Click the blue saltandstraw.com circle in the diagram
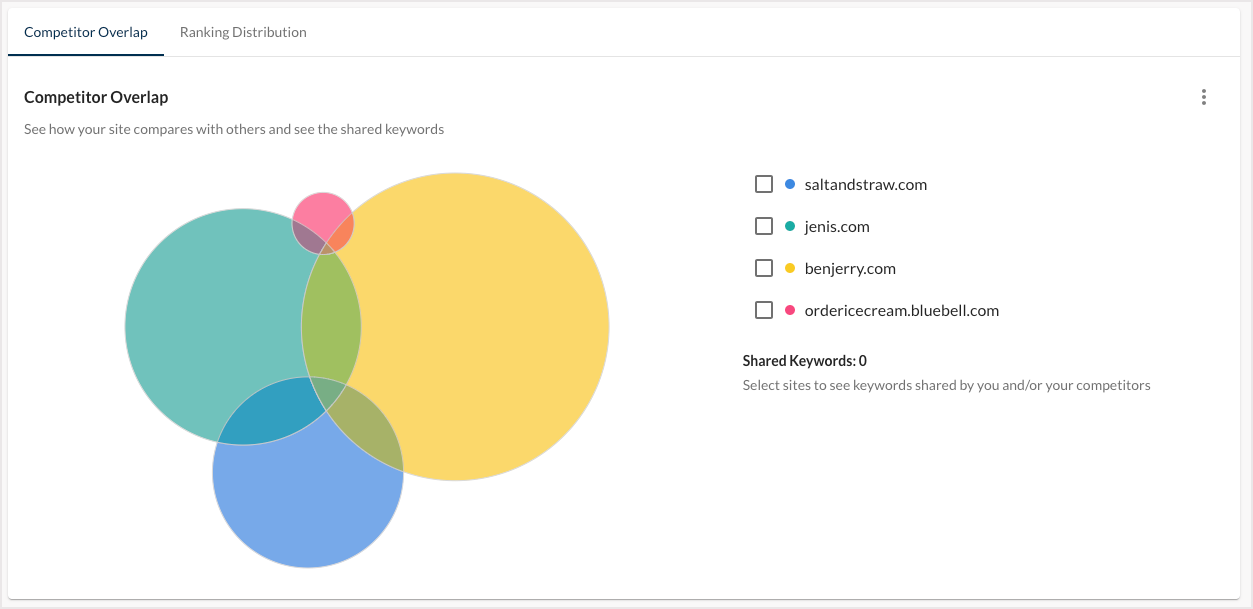This screenshot has width=1253, height=609. (300, 500)
